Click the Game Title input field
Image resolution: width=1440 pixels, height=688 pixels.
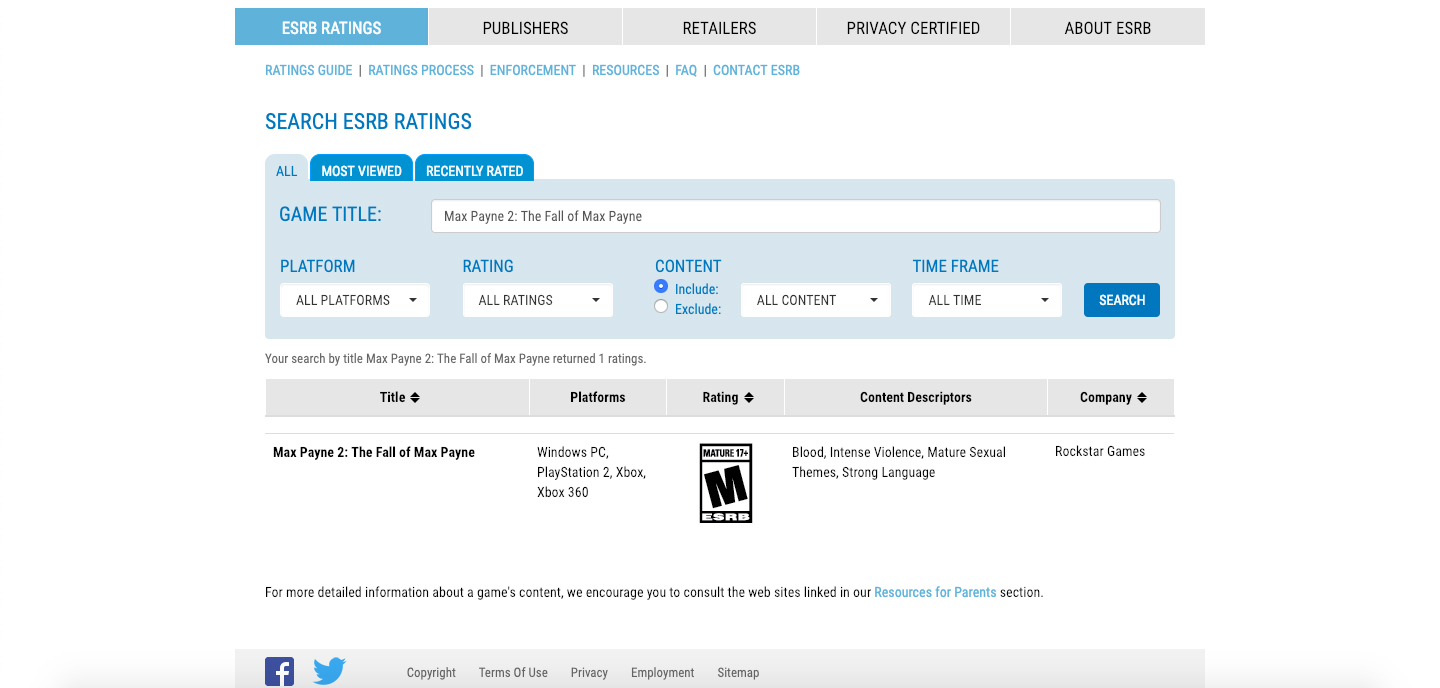(795, 216)
